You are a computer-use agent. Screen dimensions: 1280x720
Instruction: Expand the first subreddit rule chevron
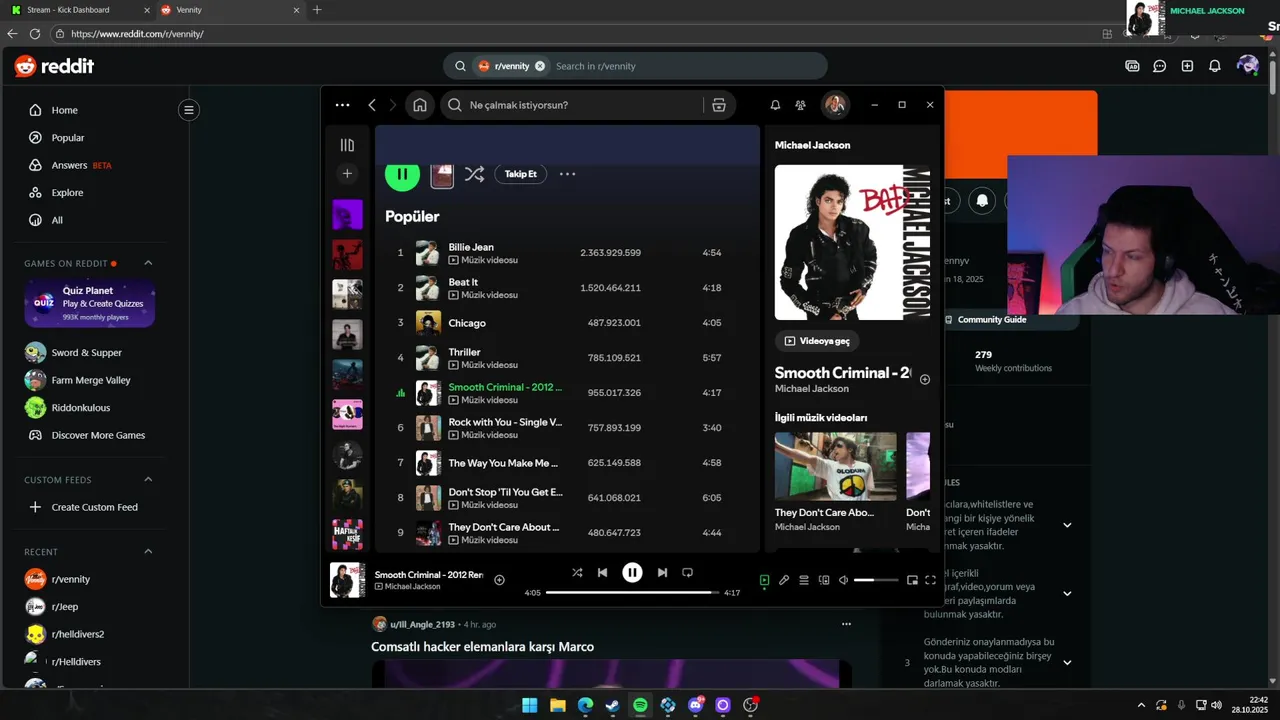point(1067,525)
